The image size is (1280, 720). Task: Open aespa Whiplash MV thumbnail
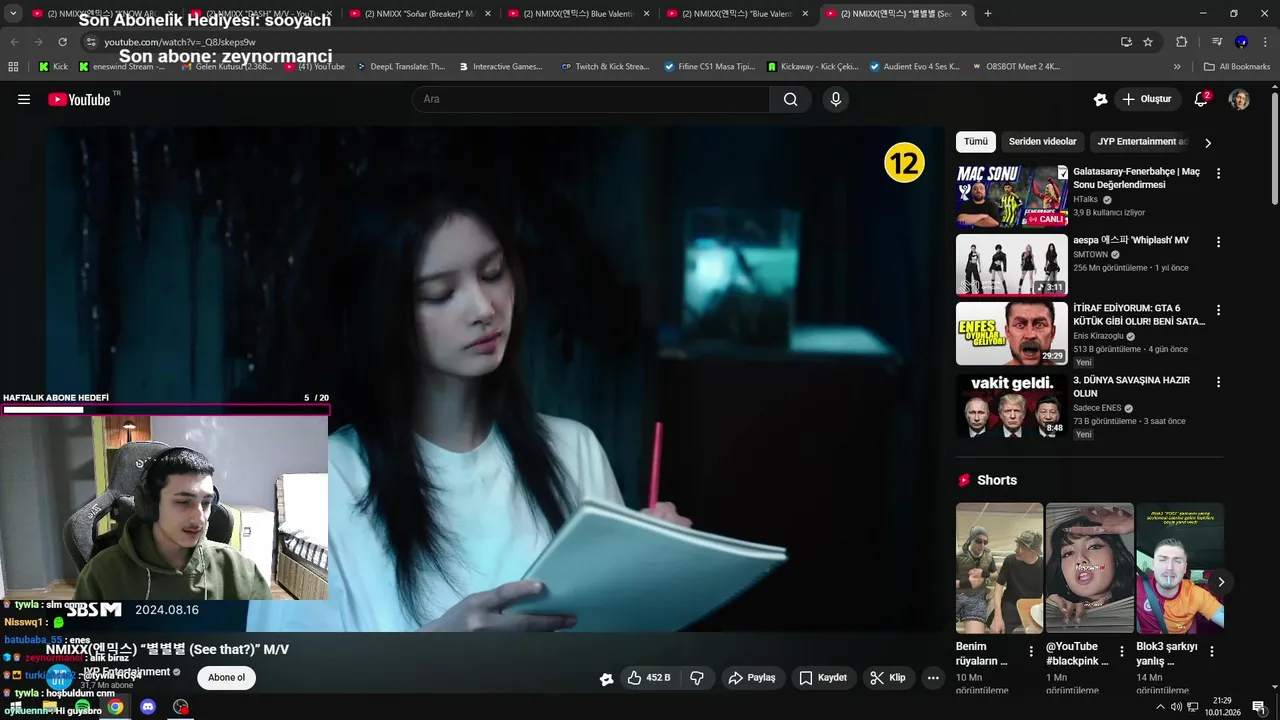1011,265
